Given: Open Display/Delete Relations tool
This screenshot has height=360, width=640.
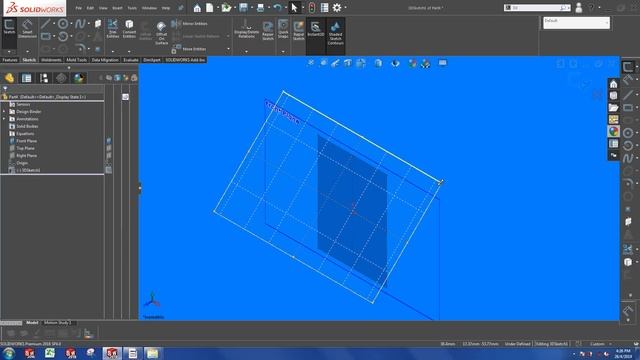Looking at the screenshot, I should tap(247, 29).
